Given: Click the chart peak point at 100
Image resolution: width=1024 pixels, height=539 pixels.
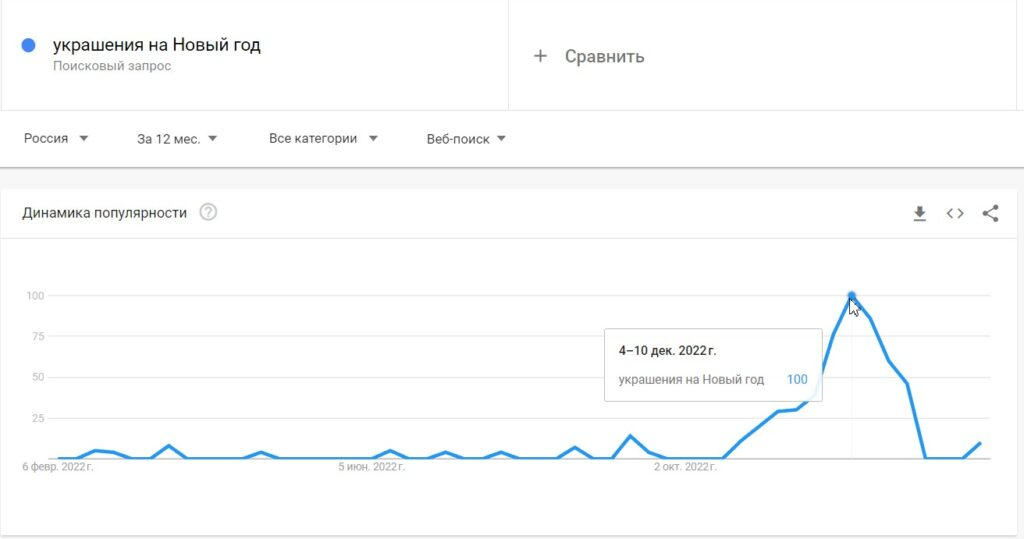Looking at the screenshot, I should click(x=851, y=295).
